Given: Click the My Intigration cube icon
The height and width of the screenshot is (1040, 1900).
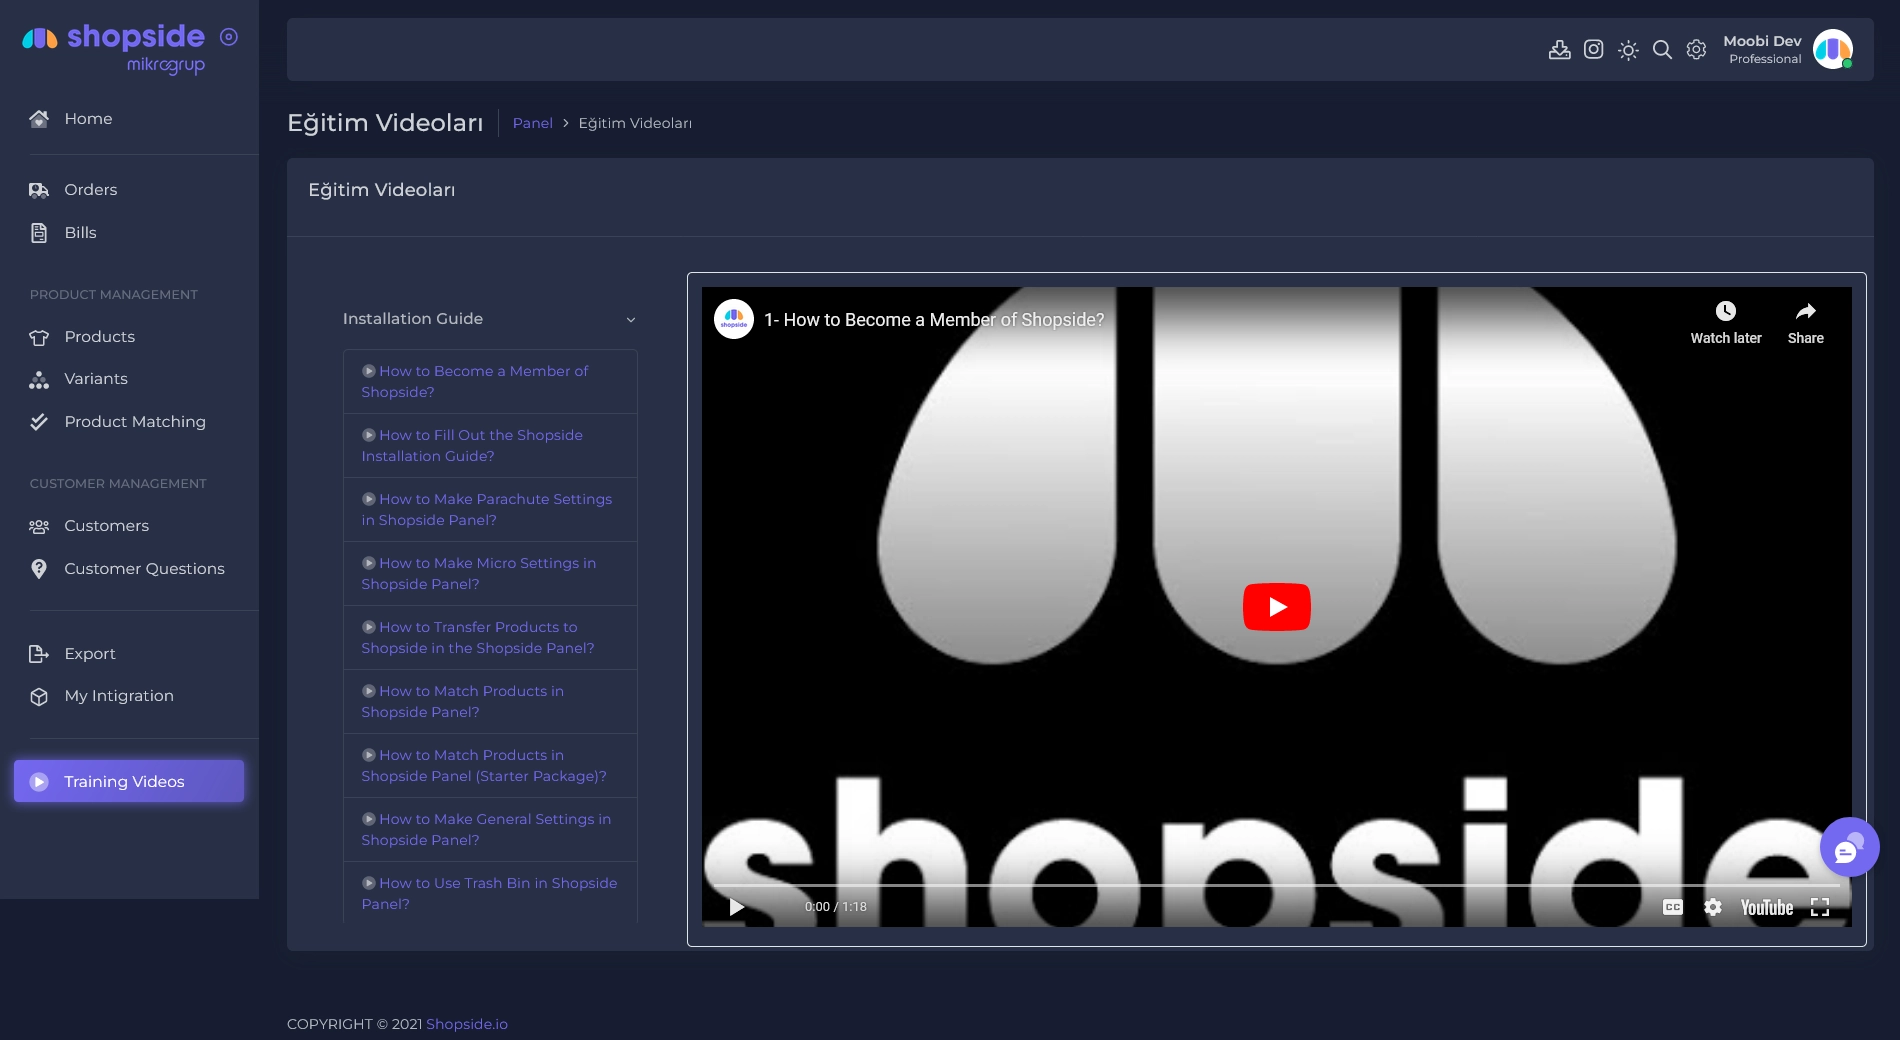Looking at the screenshot, I should [x=39, y=697].
